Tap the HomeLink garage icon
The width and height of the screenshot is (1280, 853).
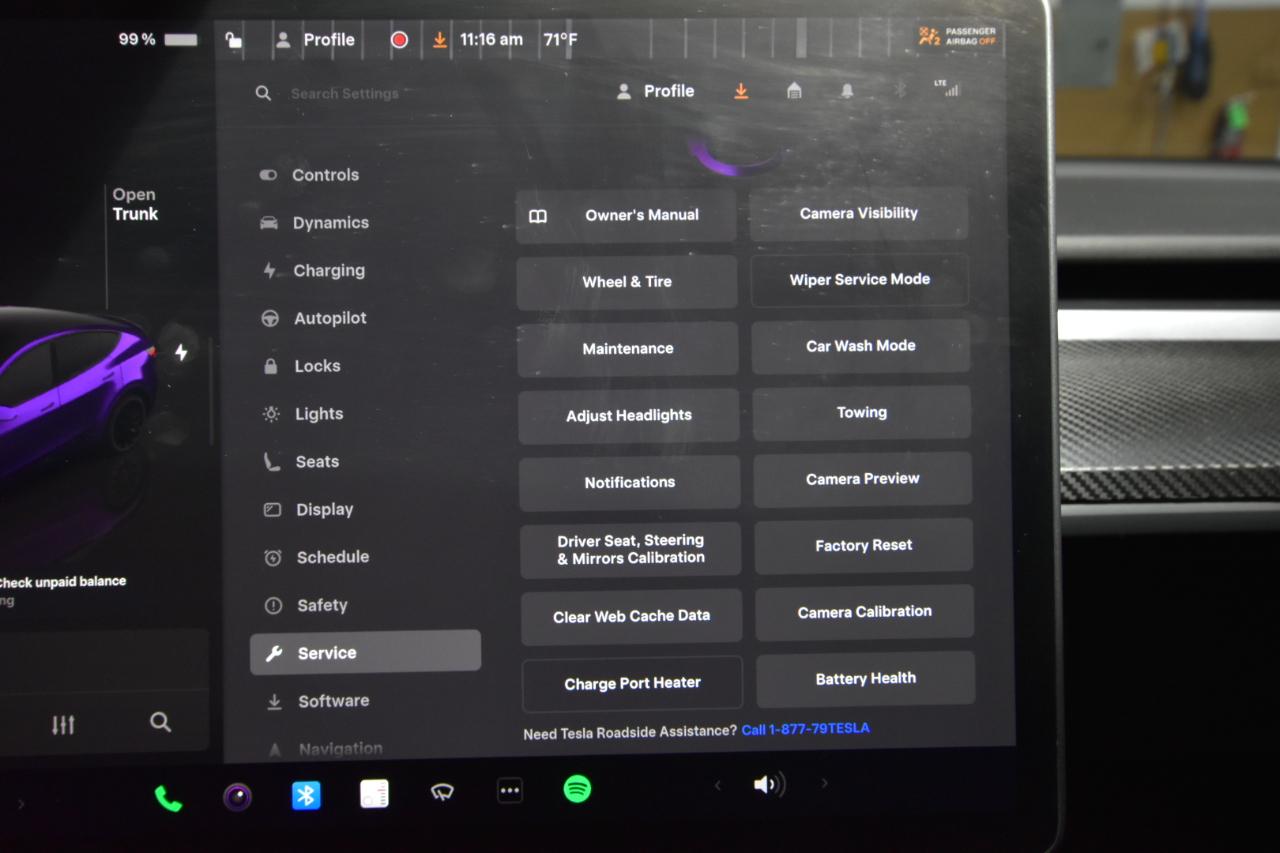794,91
